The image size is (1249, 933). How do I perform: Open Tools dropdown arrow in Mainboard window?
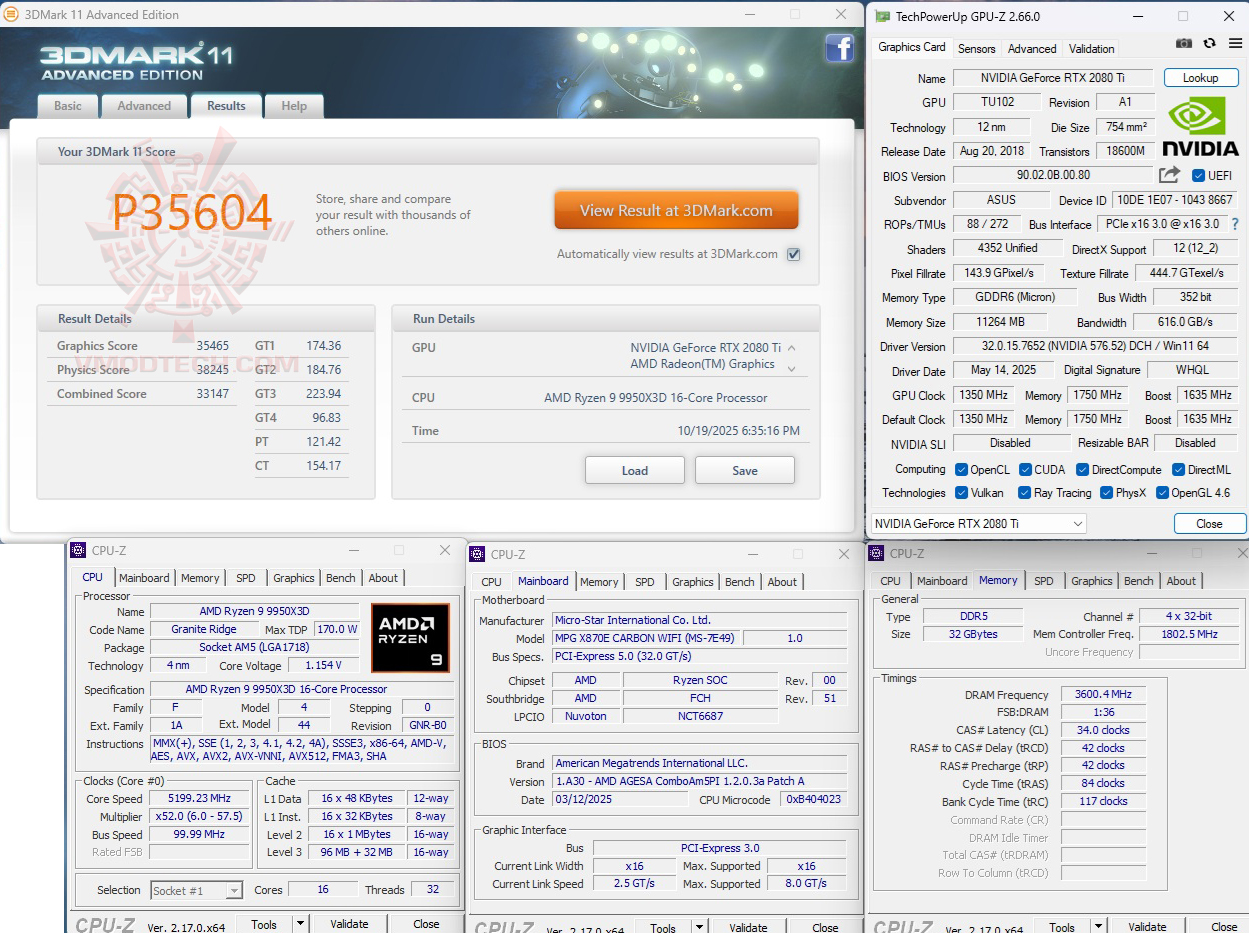coord(699,928)
